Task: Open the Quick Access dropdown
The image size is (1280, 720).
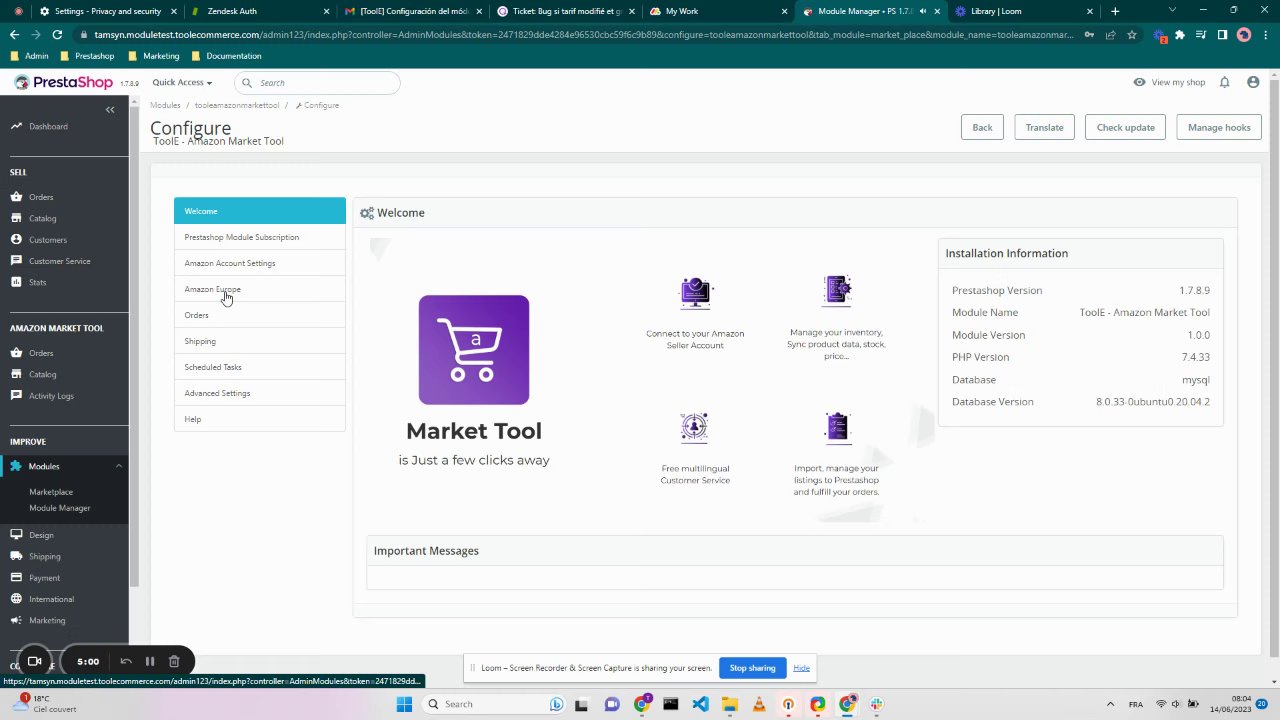Action: 182,82
